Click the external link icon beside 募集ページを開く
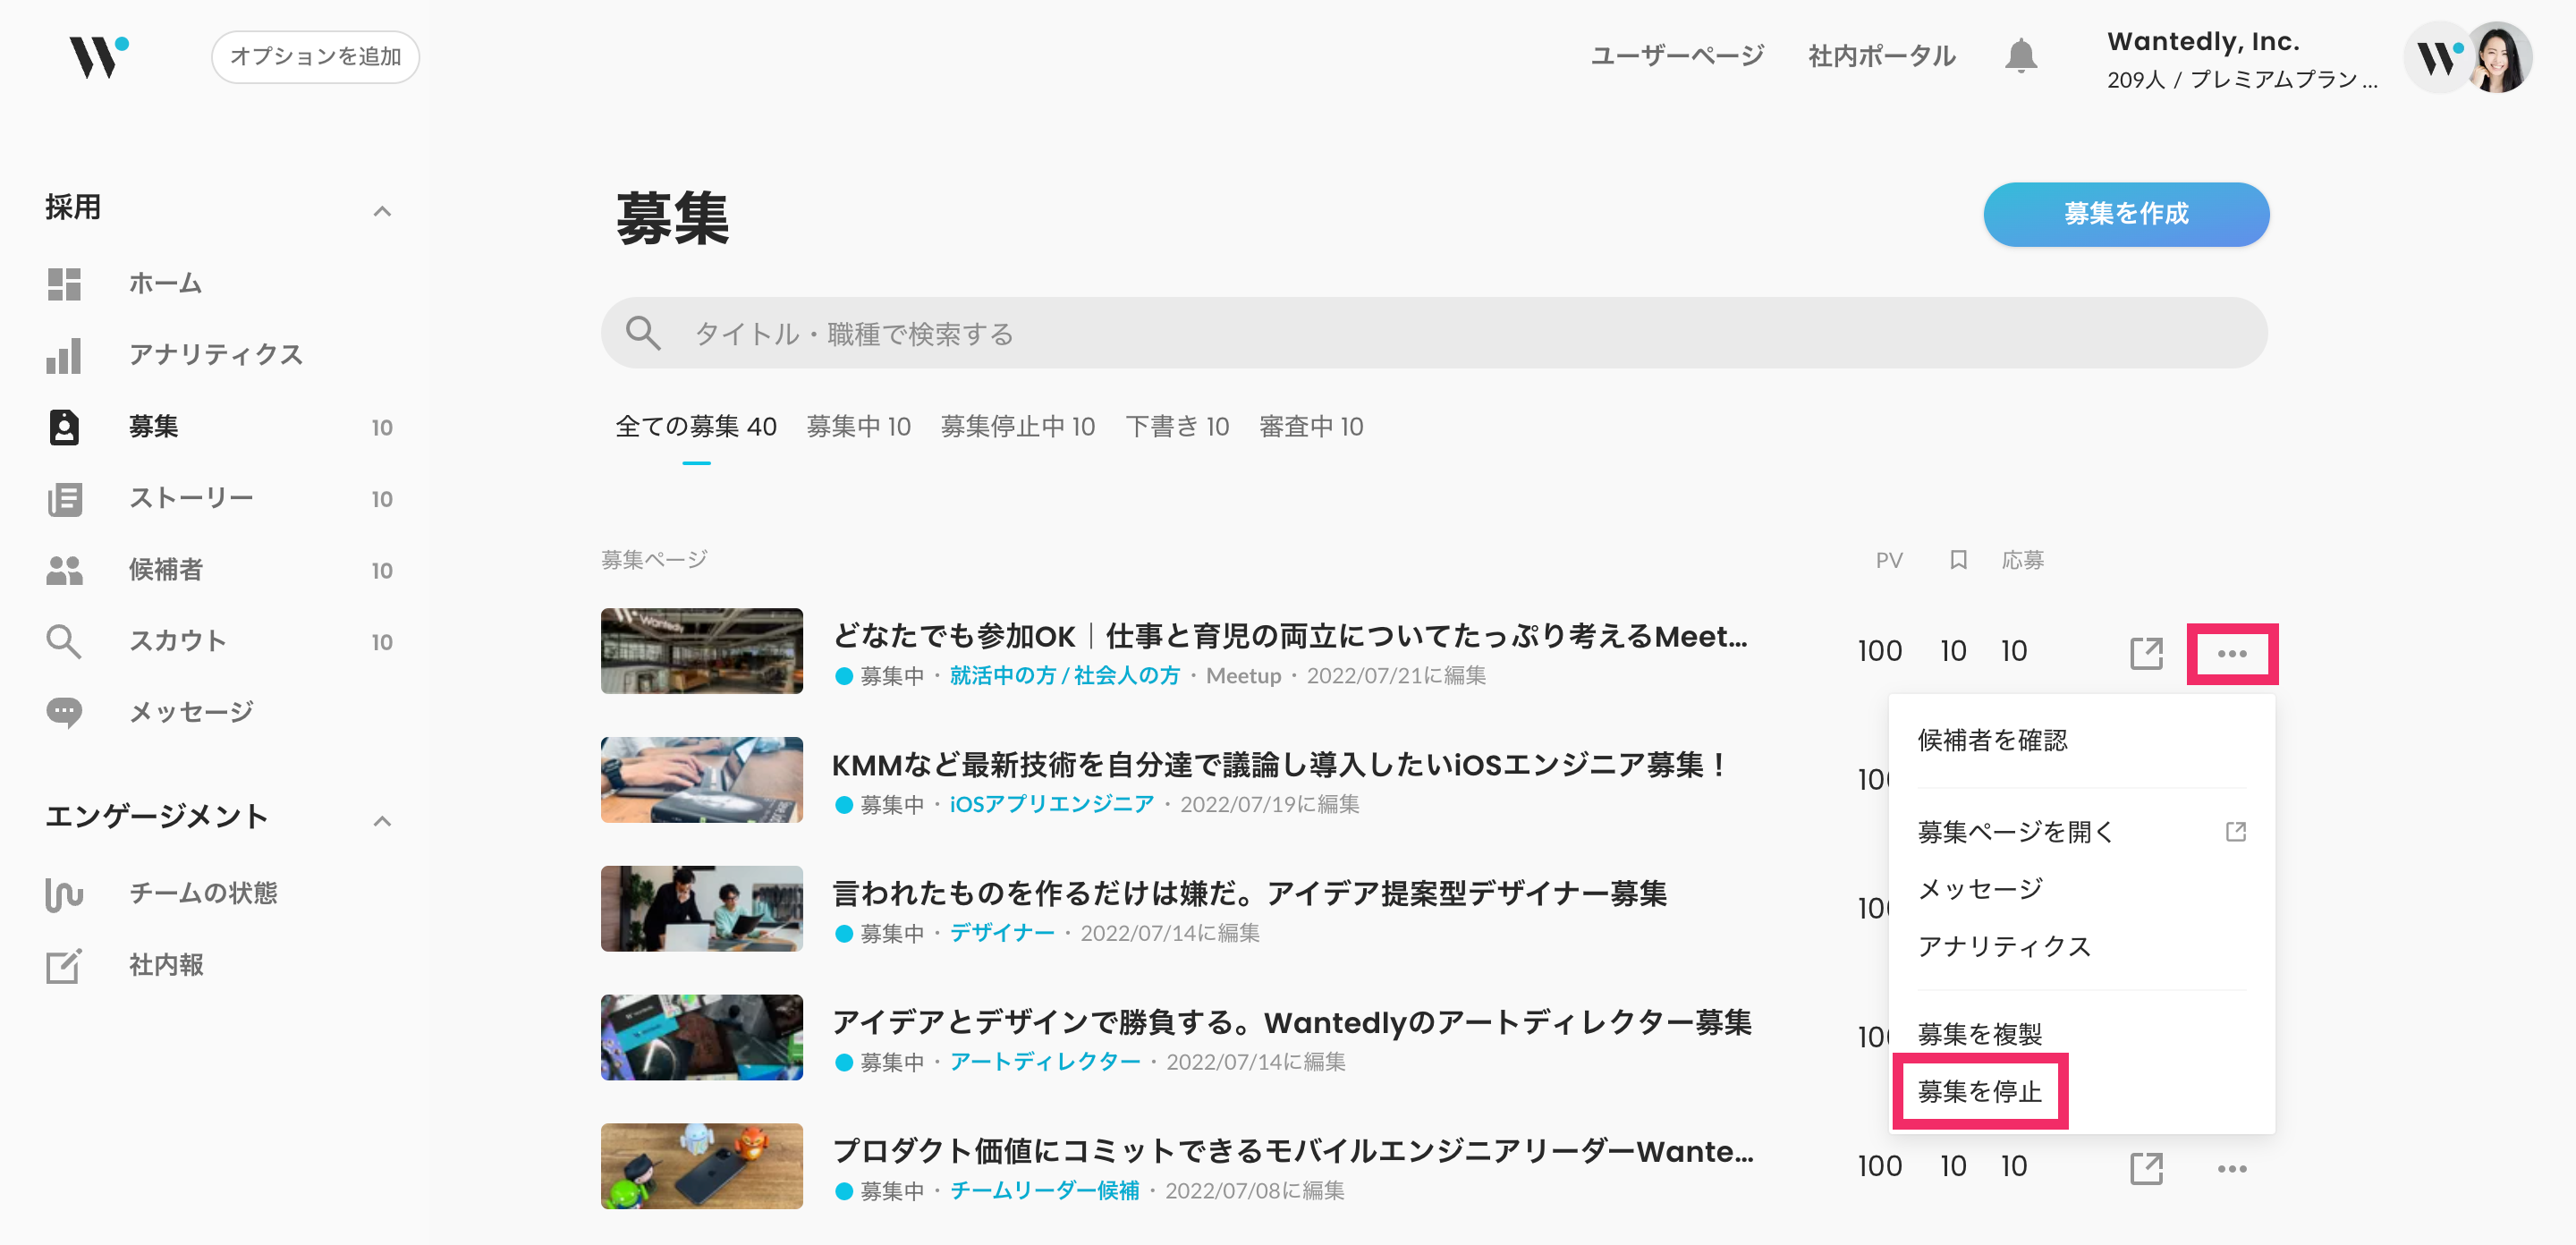Viewport: 2576px width, 1245px height. coord(2236,832)
